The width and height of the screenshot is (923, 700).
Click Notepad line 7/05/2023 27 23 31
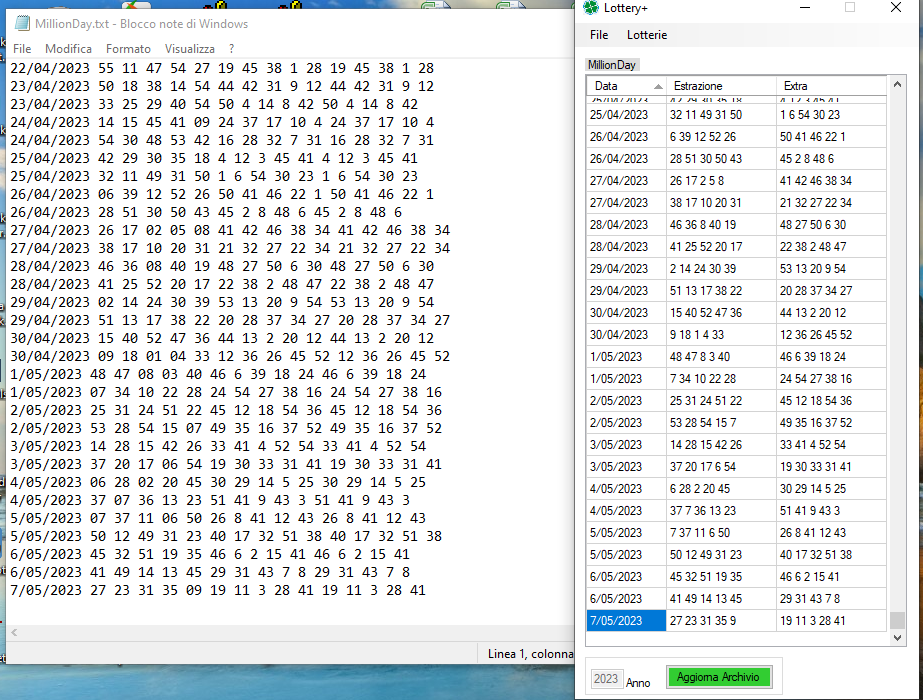click(218, 590)
